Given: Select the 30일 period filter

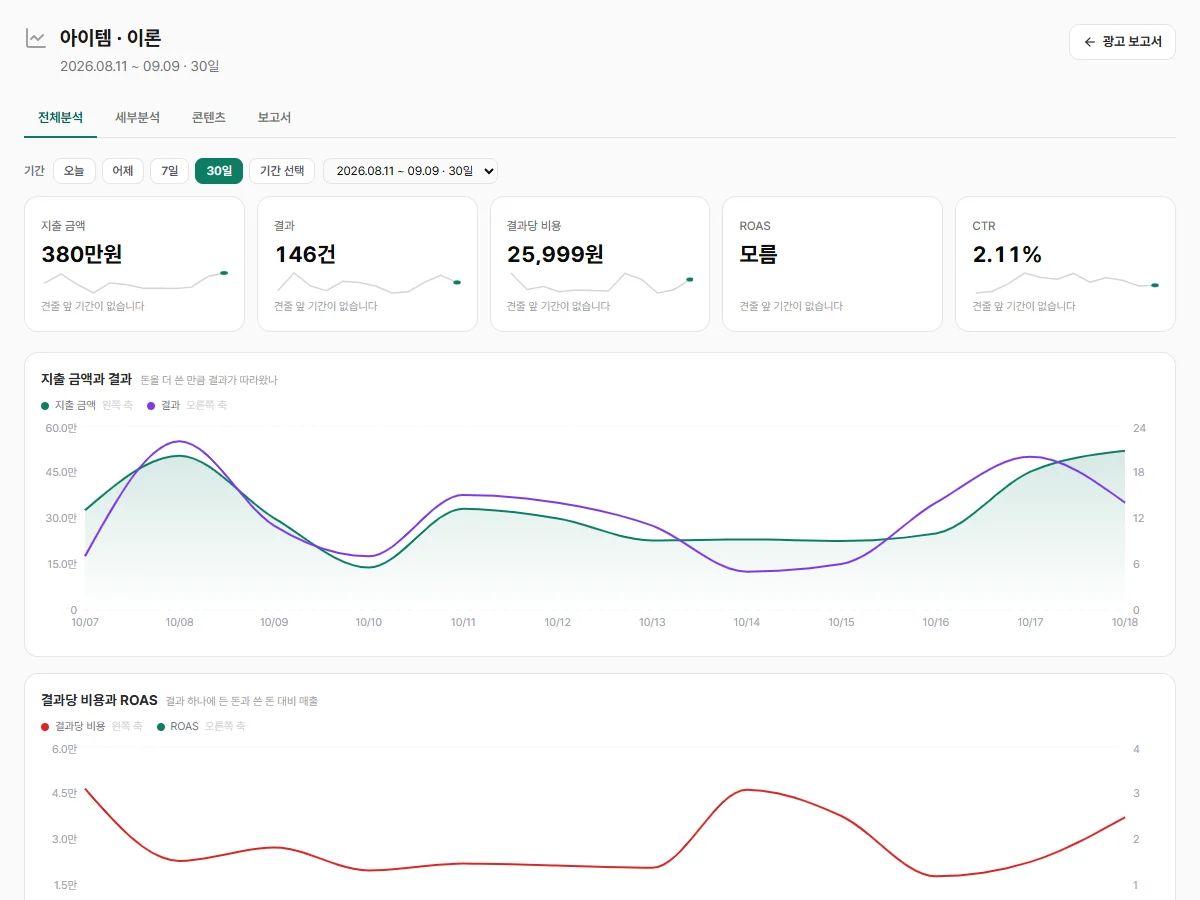Looking at the screenshot, I should pyautogui.click(x=219, y=171).
